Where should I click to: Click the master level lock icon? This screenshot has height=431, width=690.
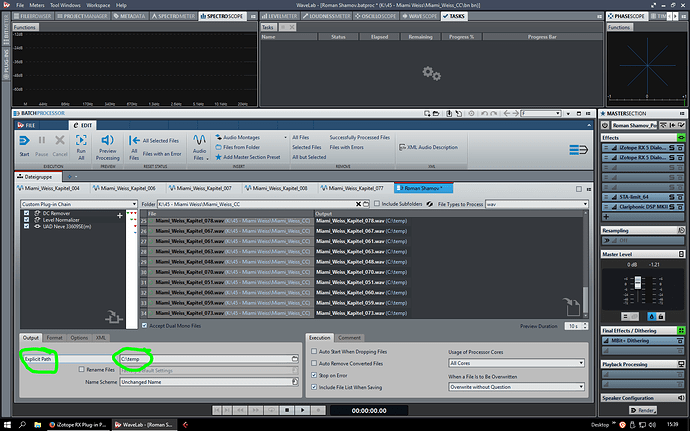(x=661, y=317)
